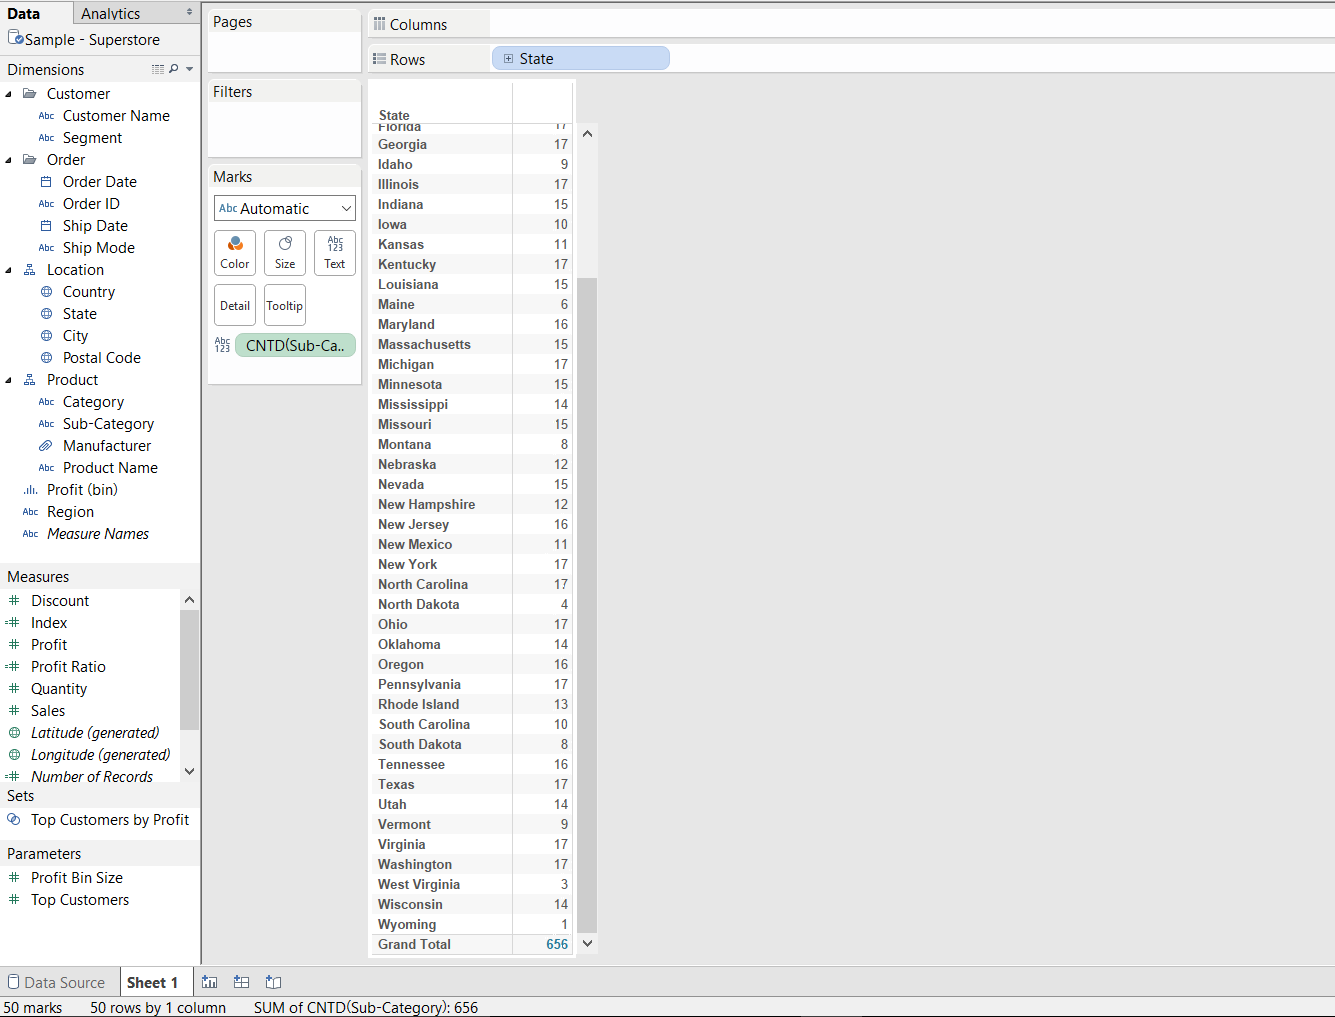Click the Grand Total row label

[x=414, y=944]
